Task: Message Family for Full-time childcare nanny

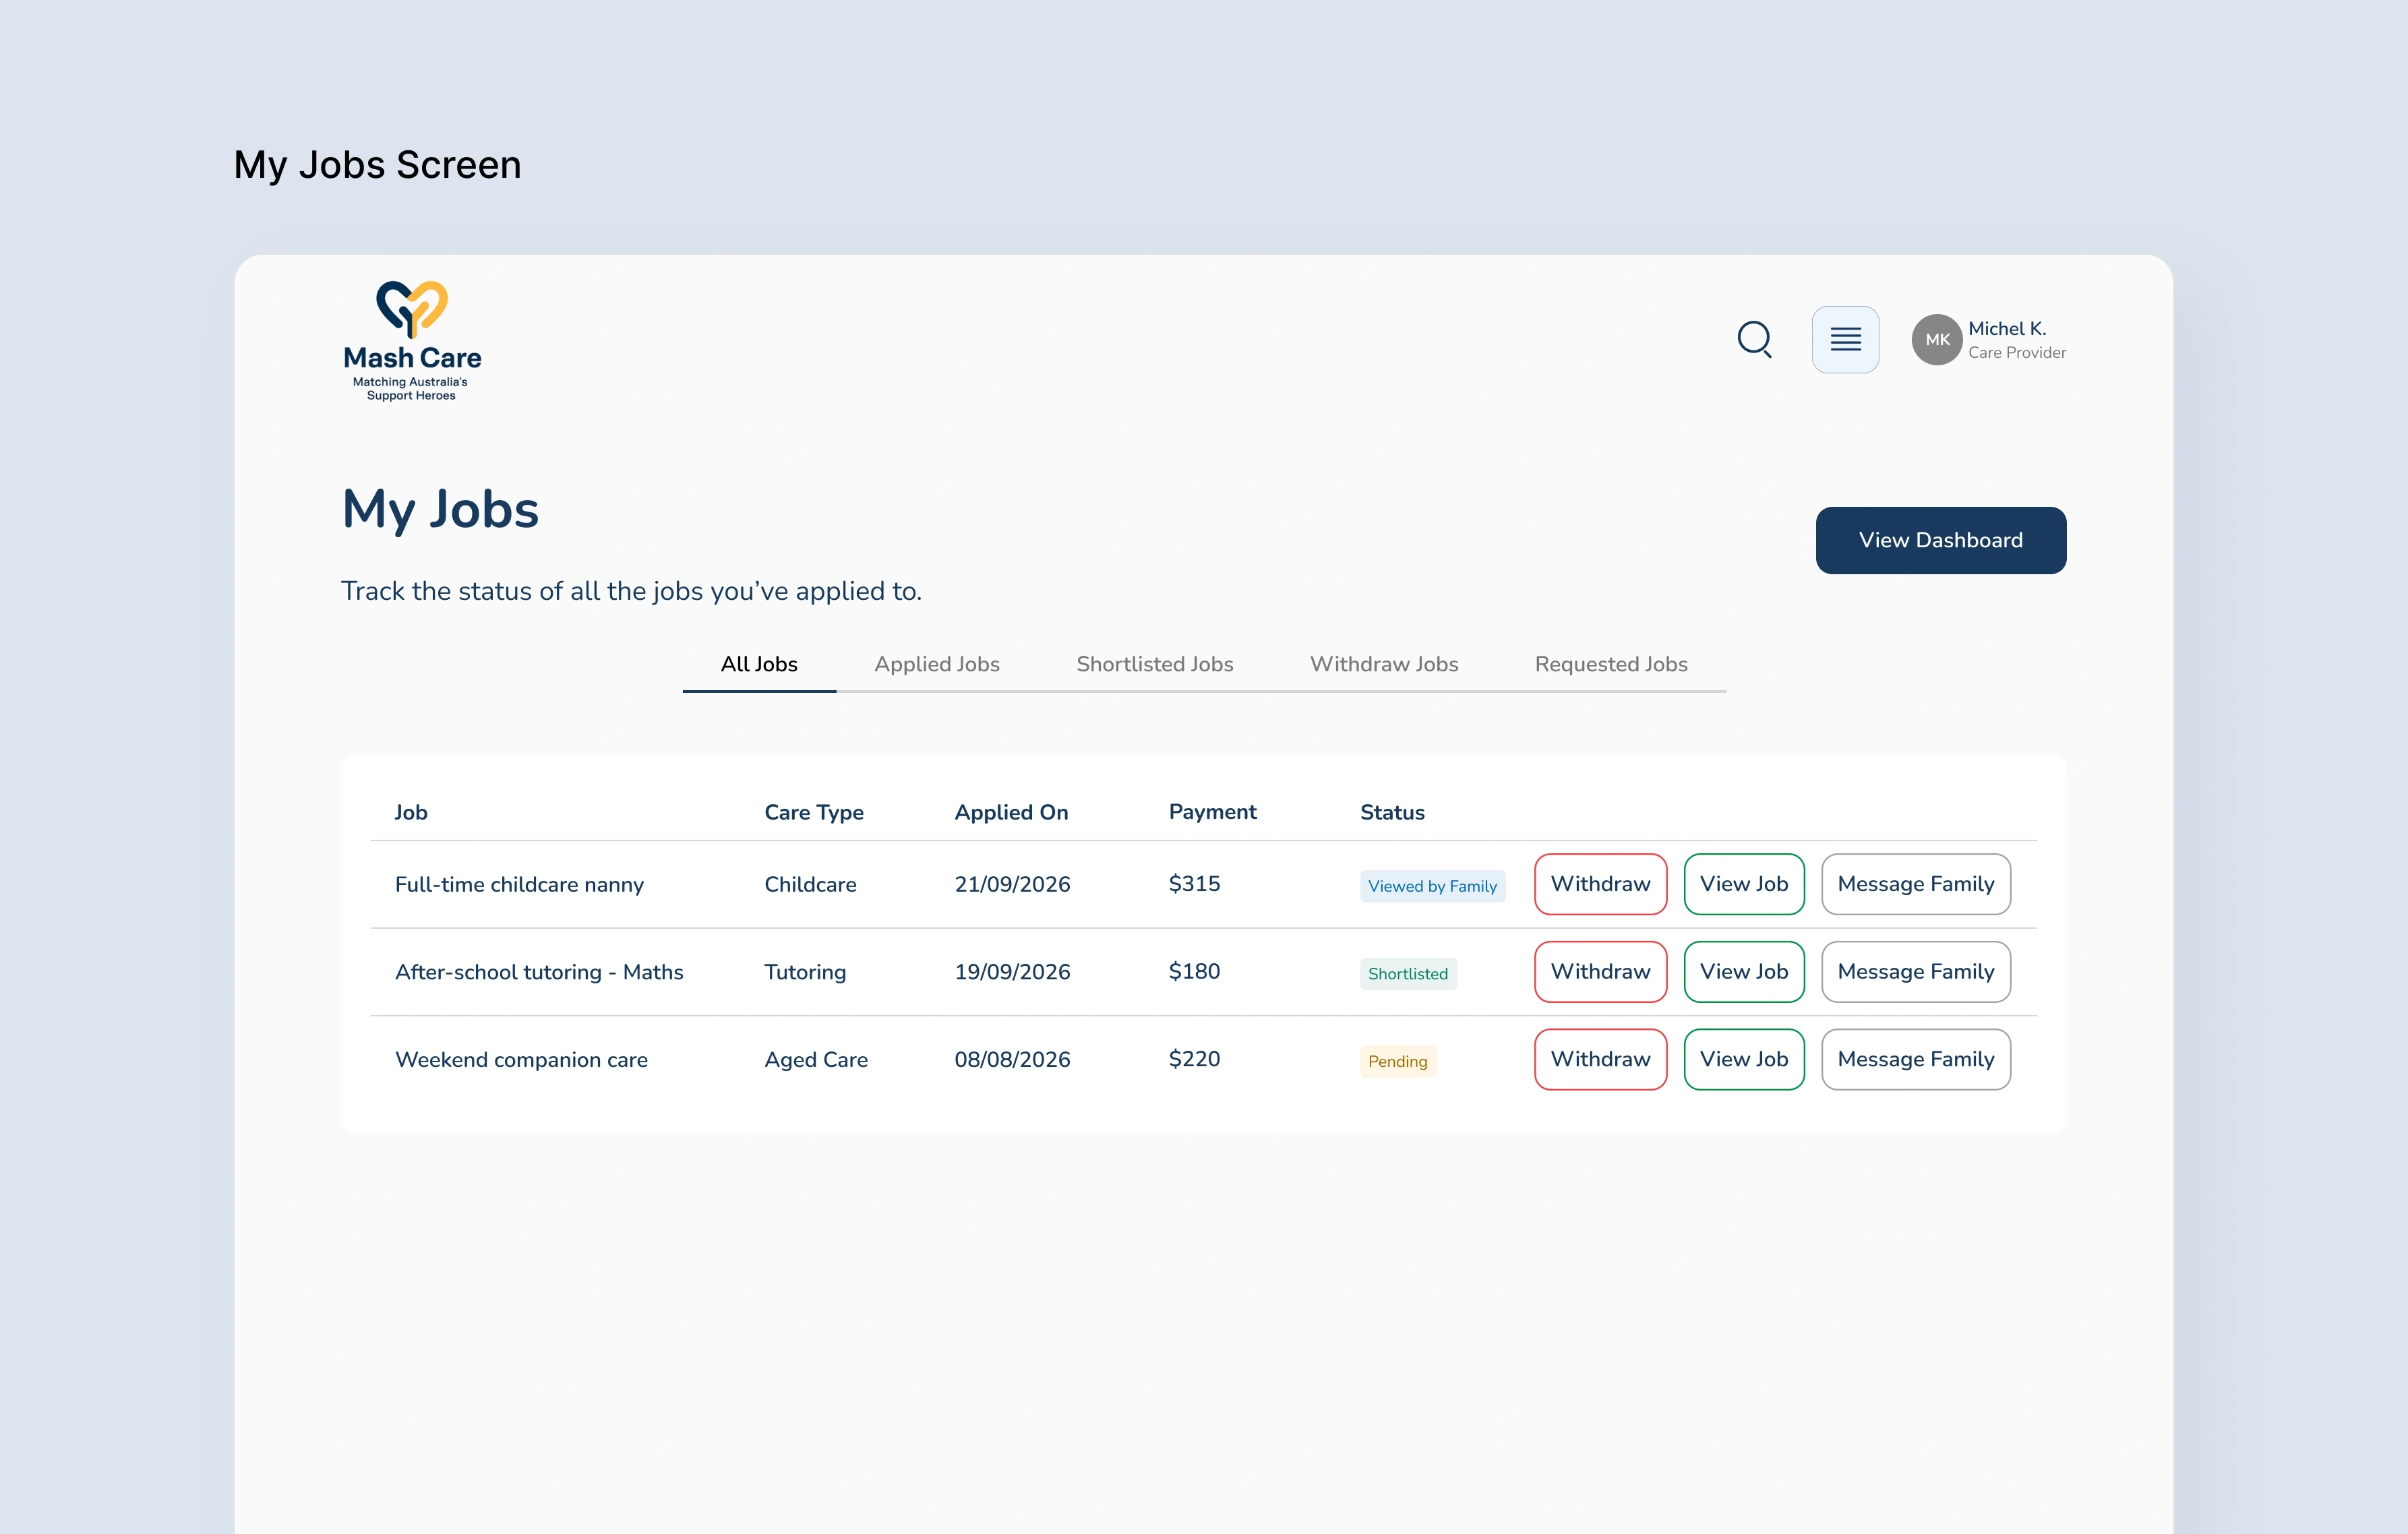Action: 1916,884
